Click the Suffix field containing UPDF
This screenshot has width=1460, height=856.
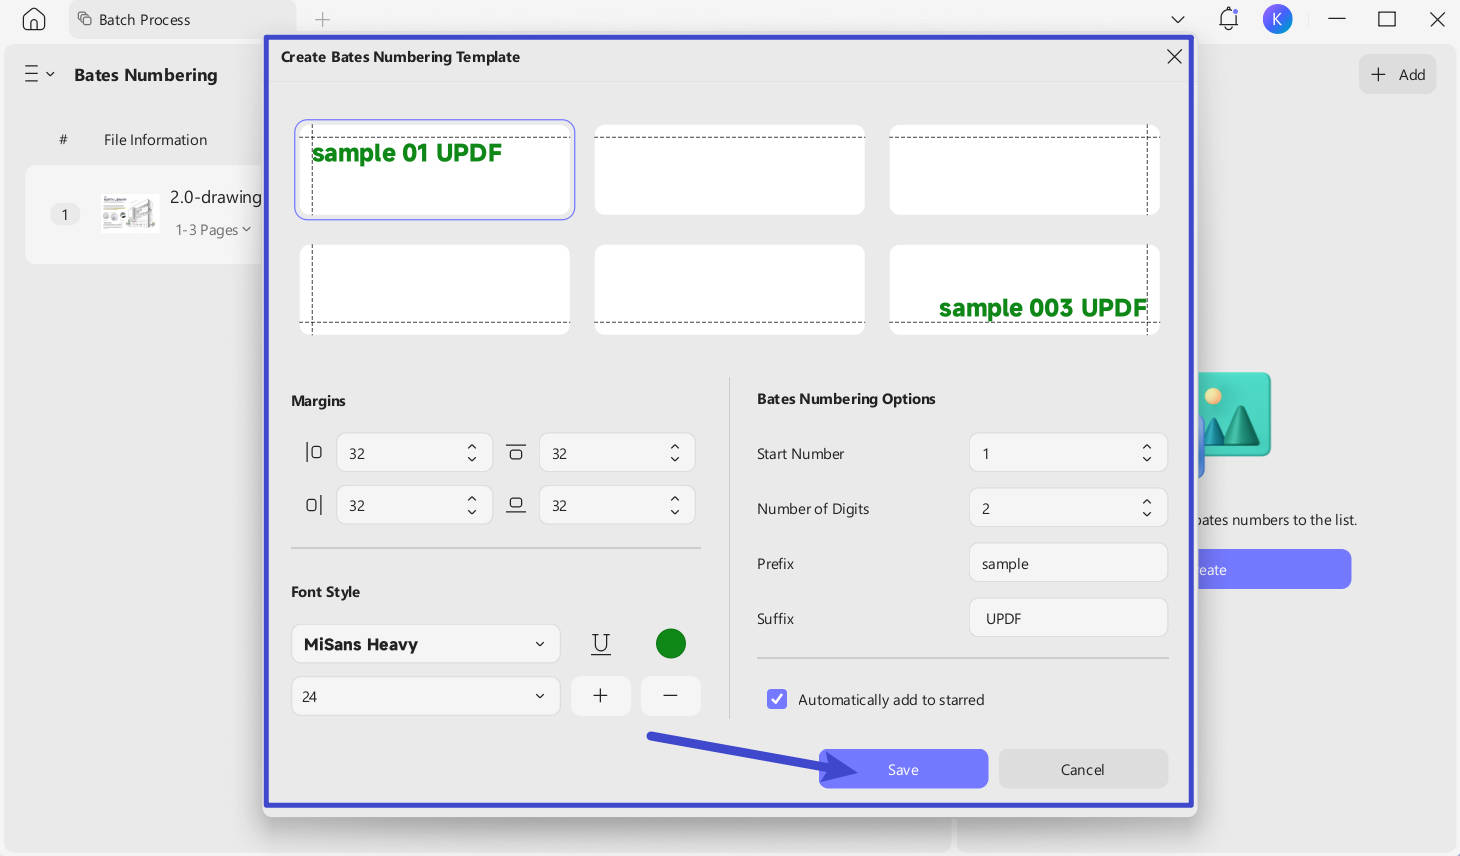(x=1068, y=618)
